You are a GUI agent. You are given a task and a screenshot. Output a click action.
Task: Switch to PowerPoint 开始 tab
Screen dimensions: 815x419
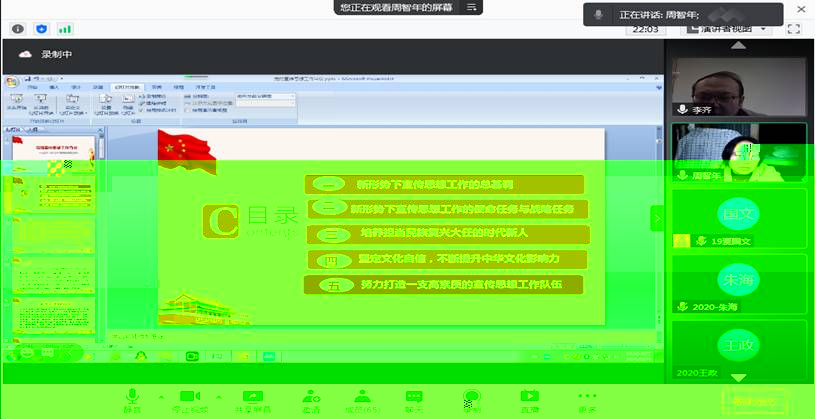32,87
